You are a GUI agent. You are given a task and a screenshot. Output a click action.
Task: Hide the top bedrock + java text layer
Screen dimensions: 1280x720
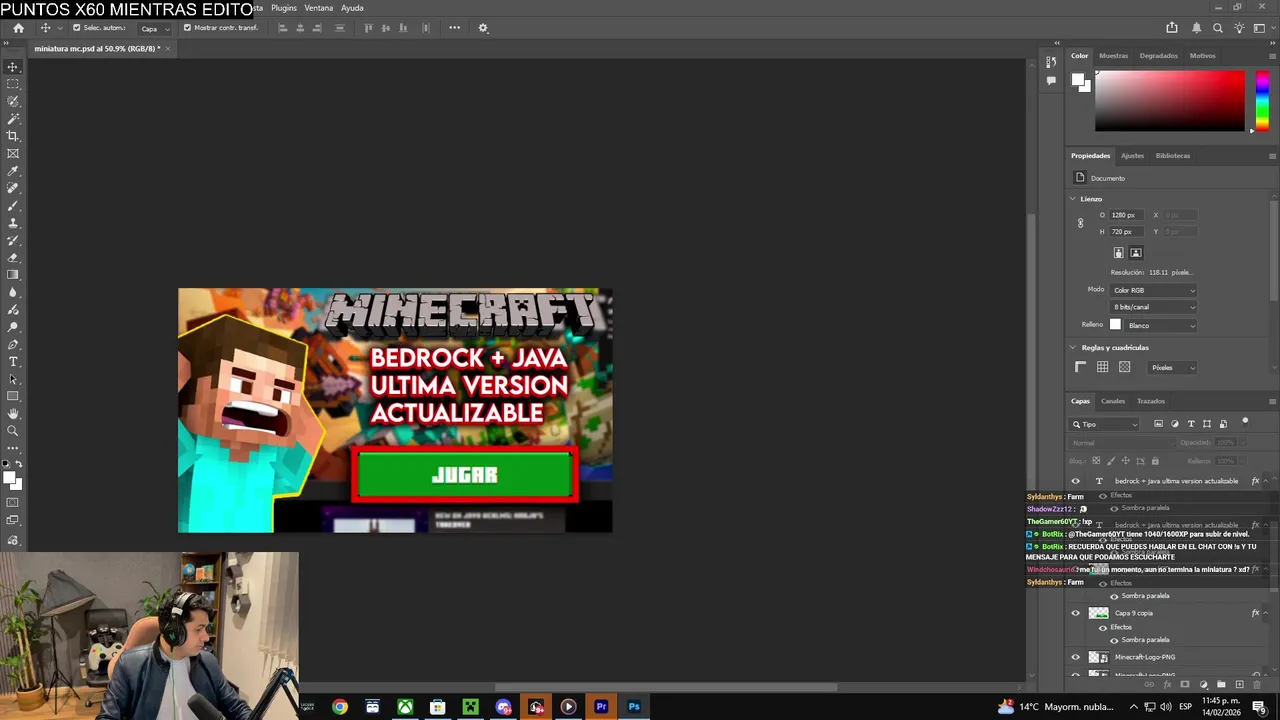tap(1076, 481)
